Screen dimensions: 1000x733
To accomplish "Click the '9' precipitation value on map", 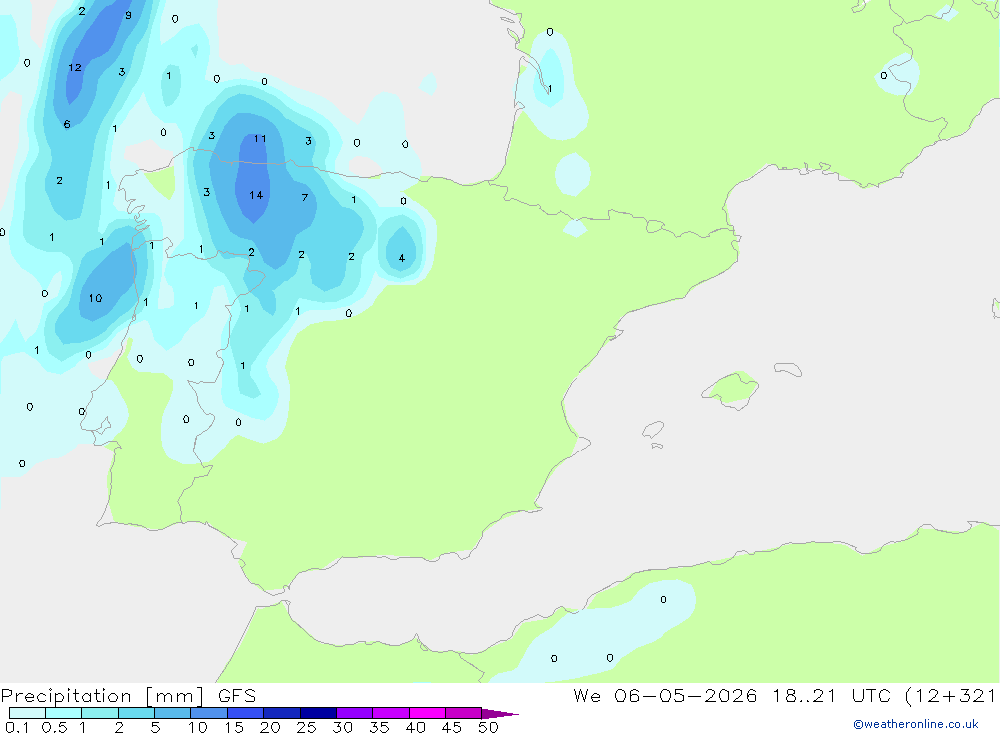I will click(128, 15).
